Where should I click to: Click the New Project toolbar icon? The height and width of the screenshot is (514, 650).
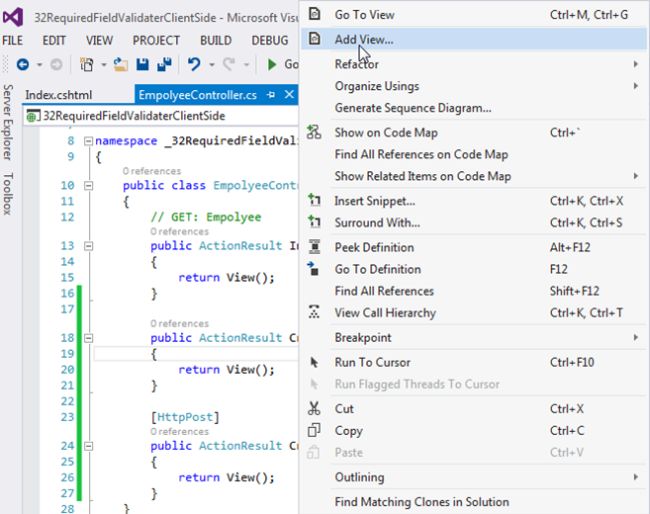[87, 64]
